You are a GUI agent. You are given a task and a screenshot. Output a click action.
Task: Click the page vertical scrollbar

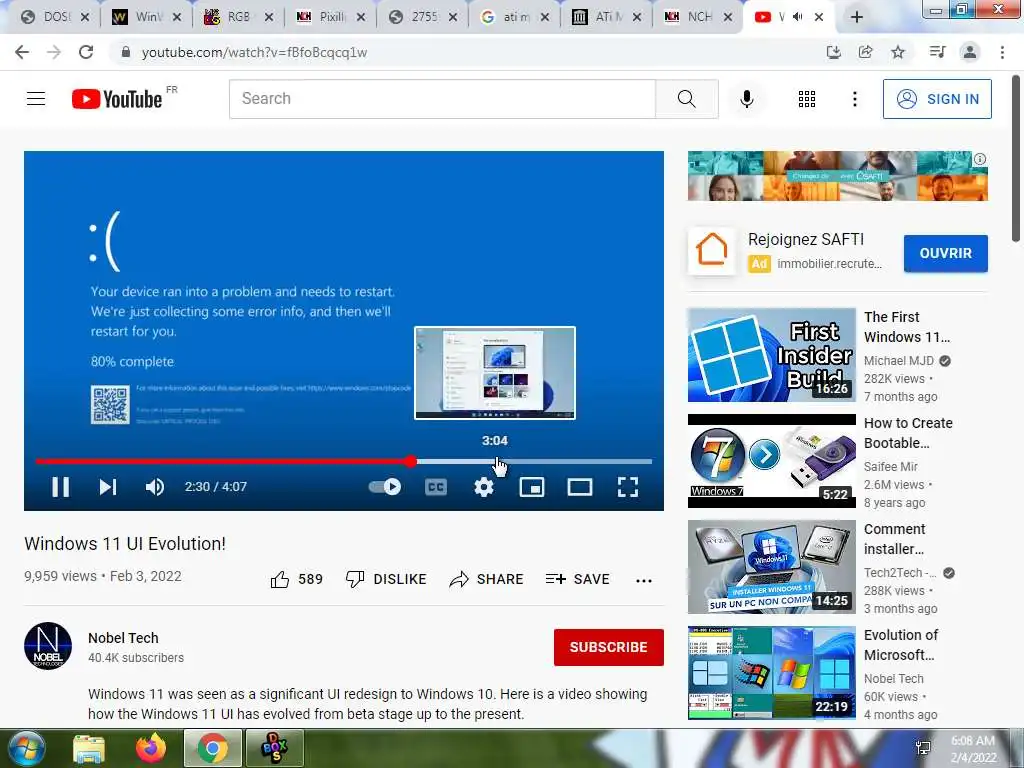1017,159
